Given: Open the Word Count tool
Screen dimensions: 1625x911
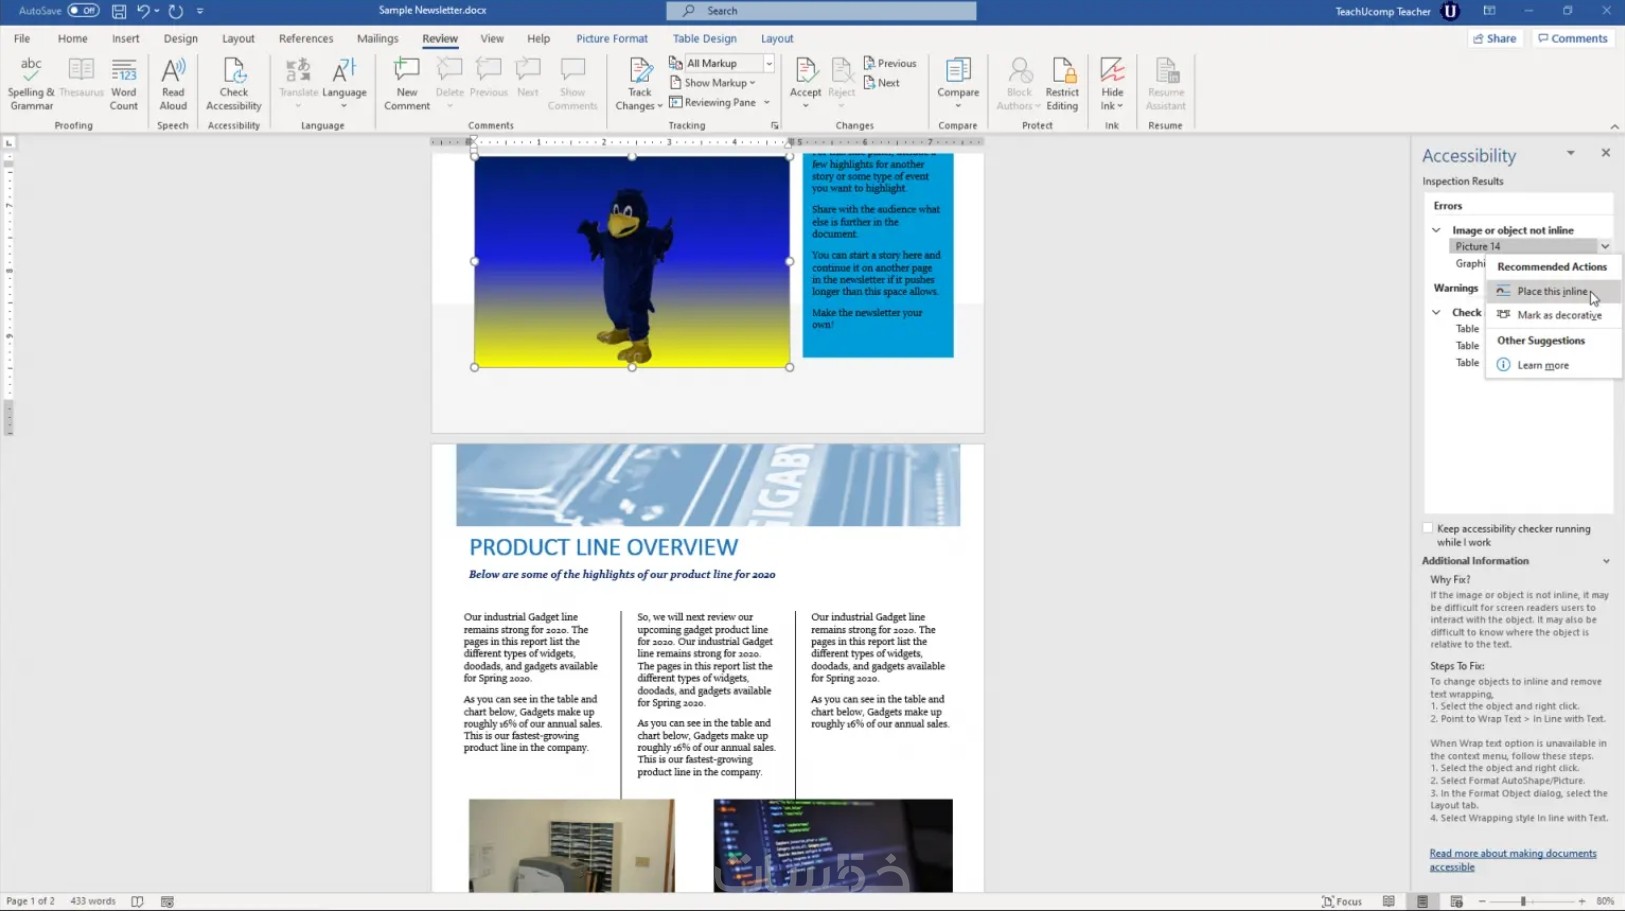Looking at the screenshot, I should (x=123, y=83).
